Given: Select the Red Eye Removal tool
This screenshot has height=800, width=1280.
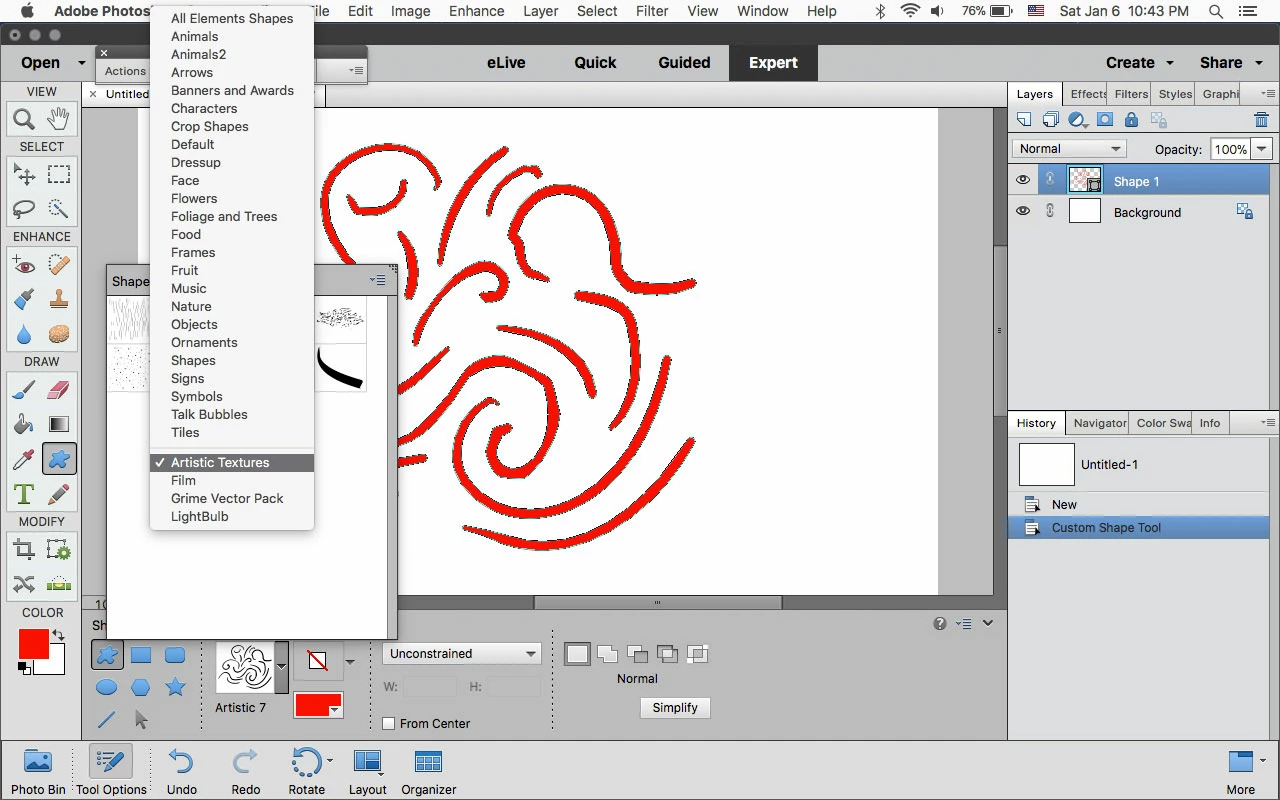Looking at the screenshot, I should (24, 265).
